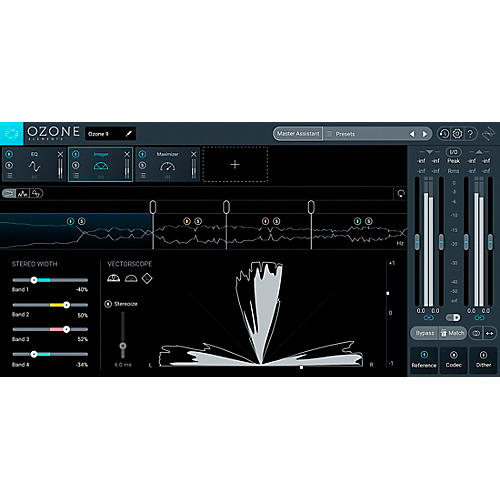This screenshot has width=500, height=500.
Task: Remove the Imager module
Action: pyautogui.click(x=127, y=154)
